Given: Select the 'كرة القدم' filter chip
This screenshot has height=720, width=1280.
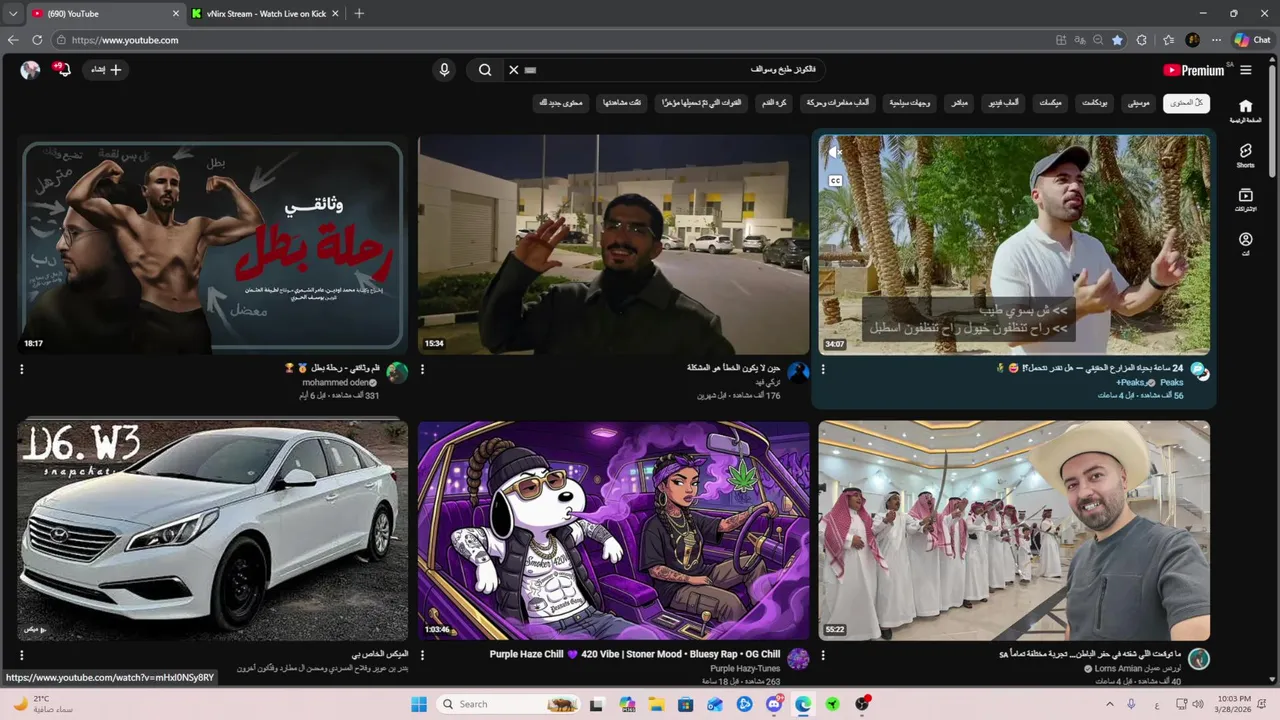Looking at the screenshot, I should [x=773, y=103].
